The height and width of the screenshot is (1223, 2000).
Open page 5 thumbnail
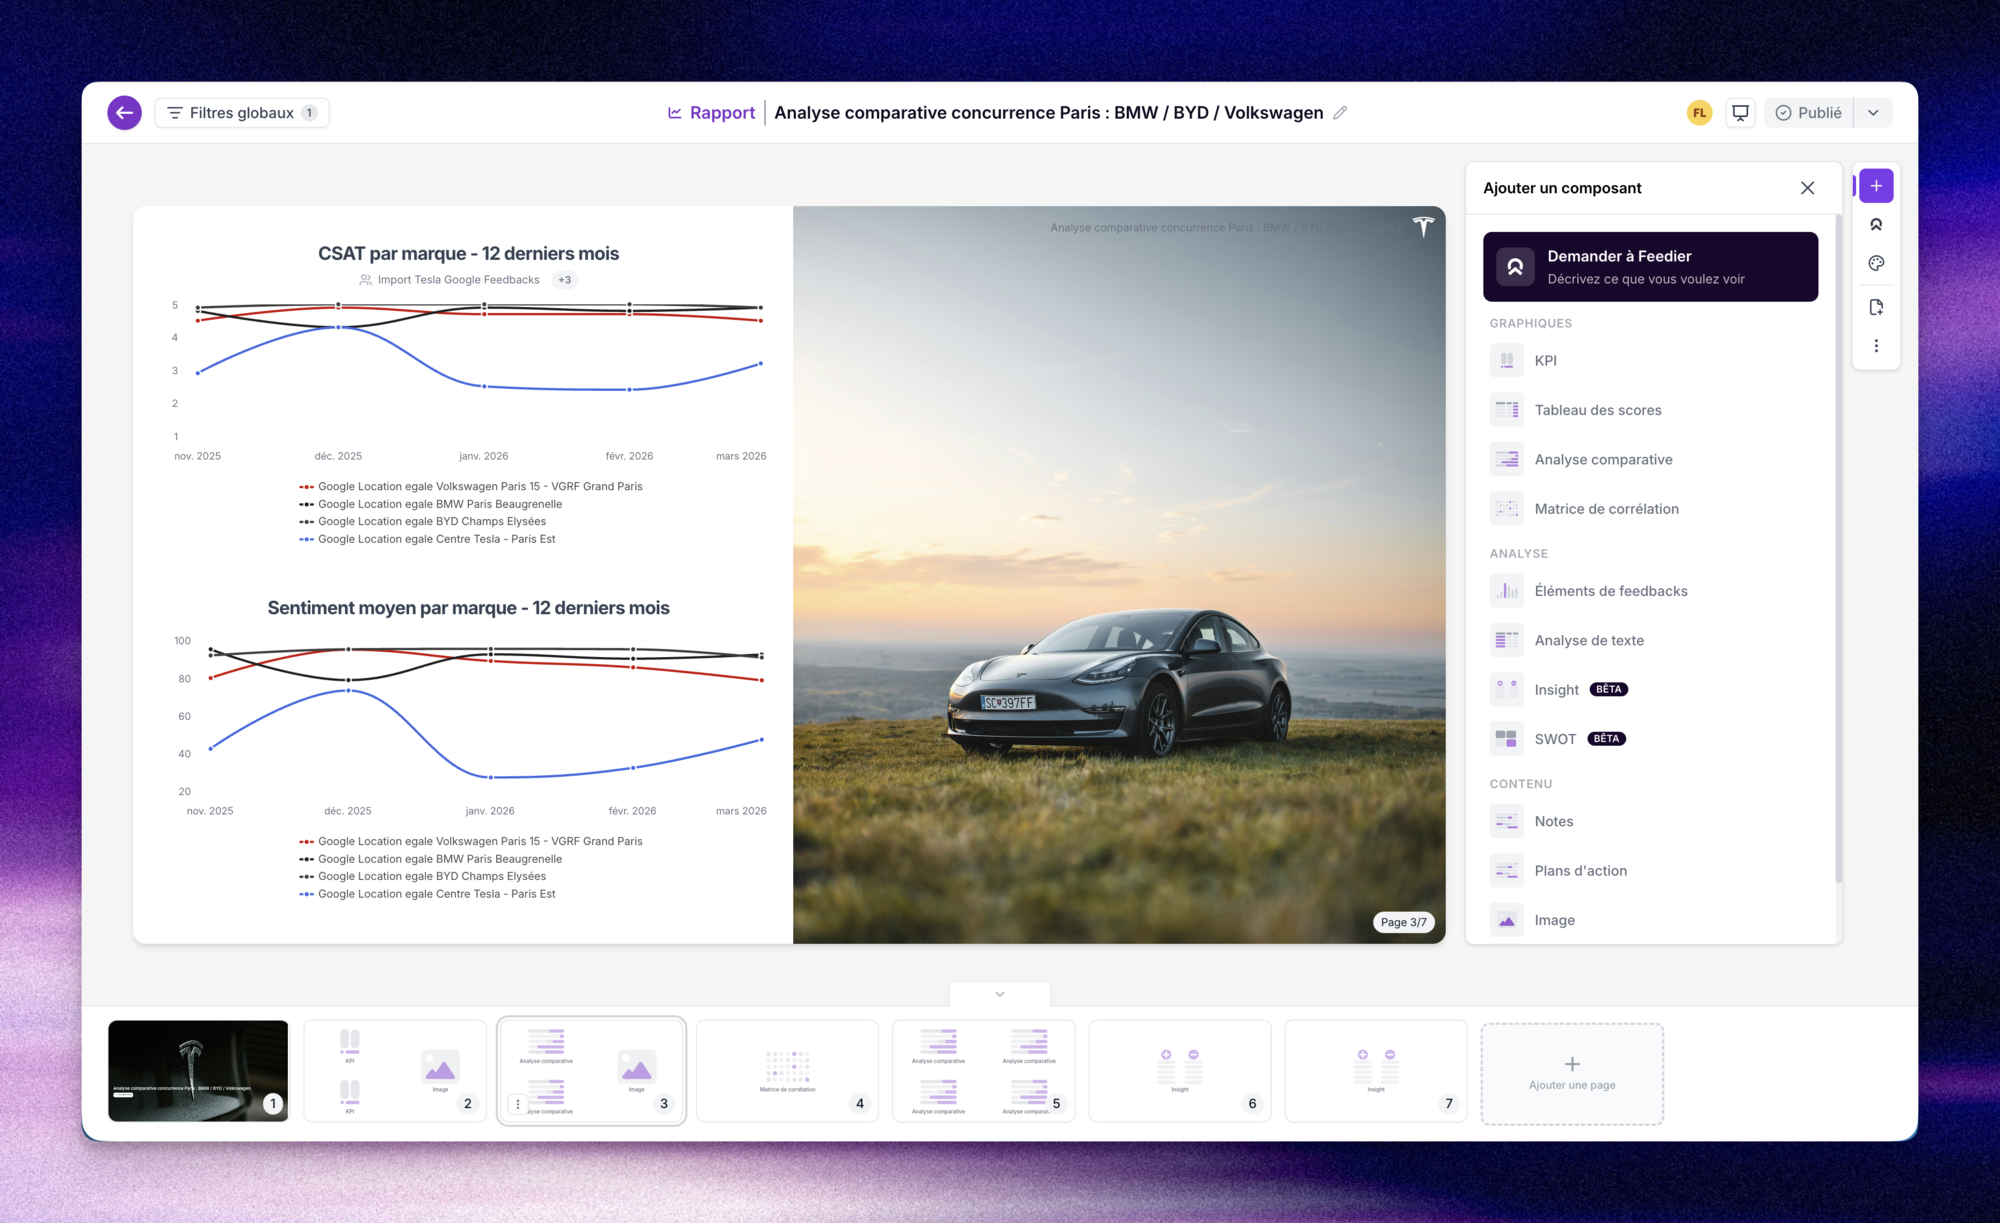pos(983,1071)
